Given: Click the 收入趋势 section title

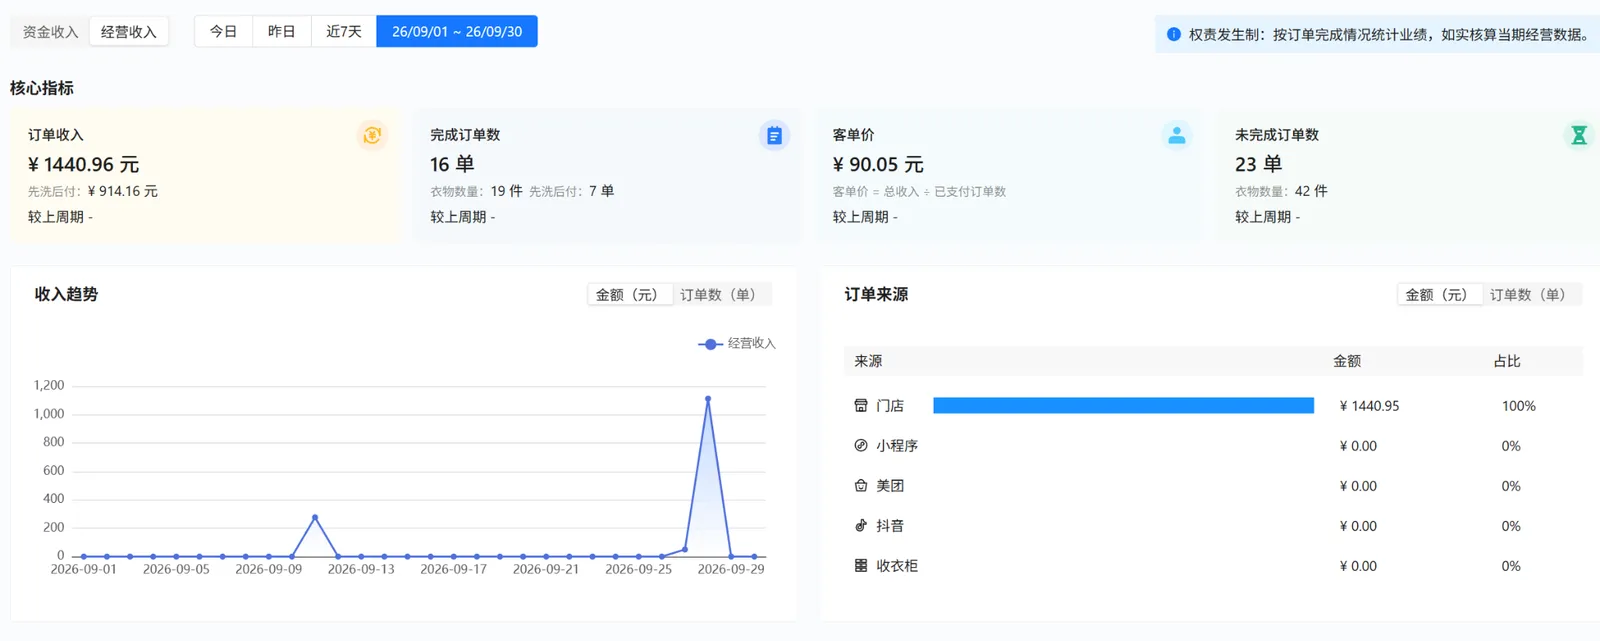Looking at the screenshot, I should tap(66, 294).
